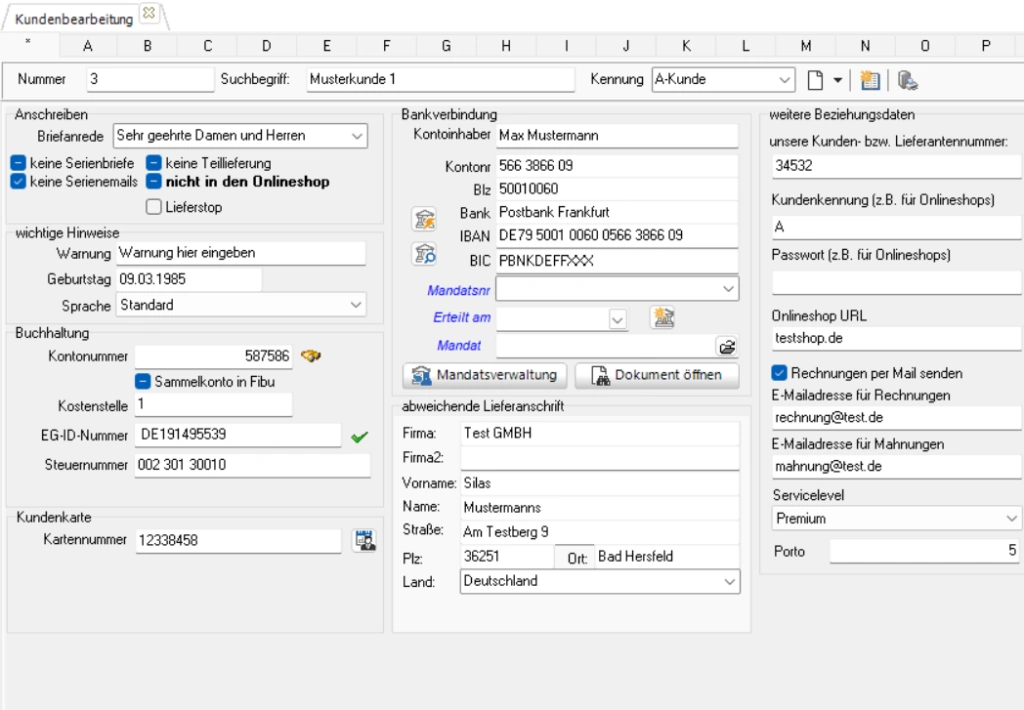The image size is (1024, 710).
Task: Click the bank search icon beside BIC field
Action: (x=424, y=253)
